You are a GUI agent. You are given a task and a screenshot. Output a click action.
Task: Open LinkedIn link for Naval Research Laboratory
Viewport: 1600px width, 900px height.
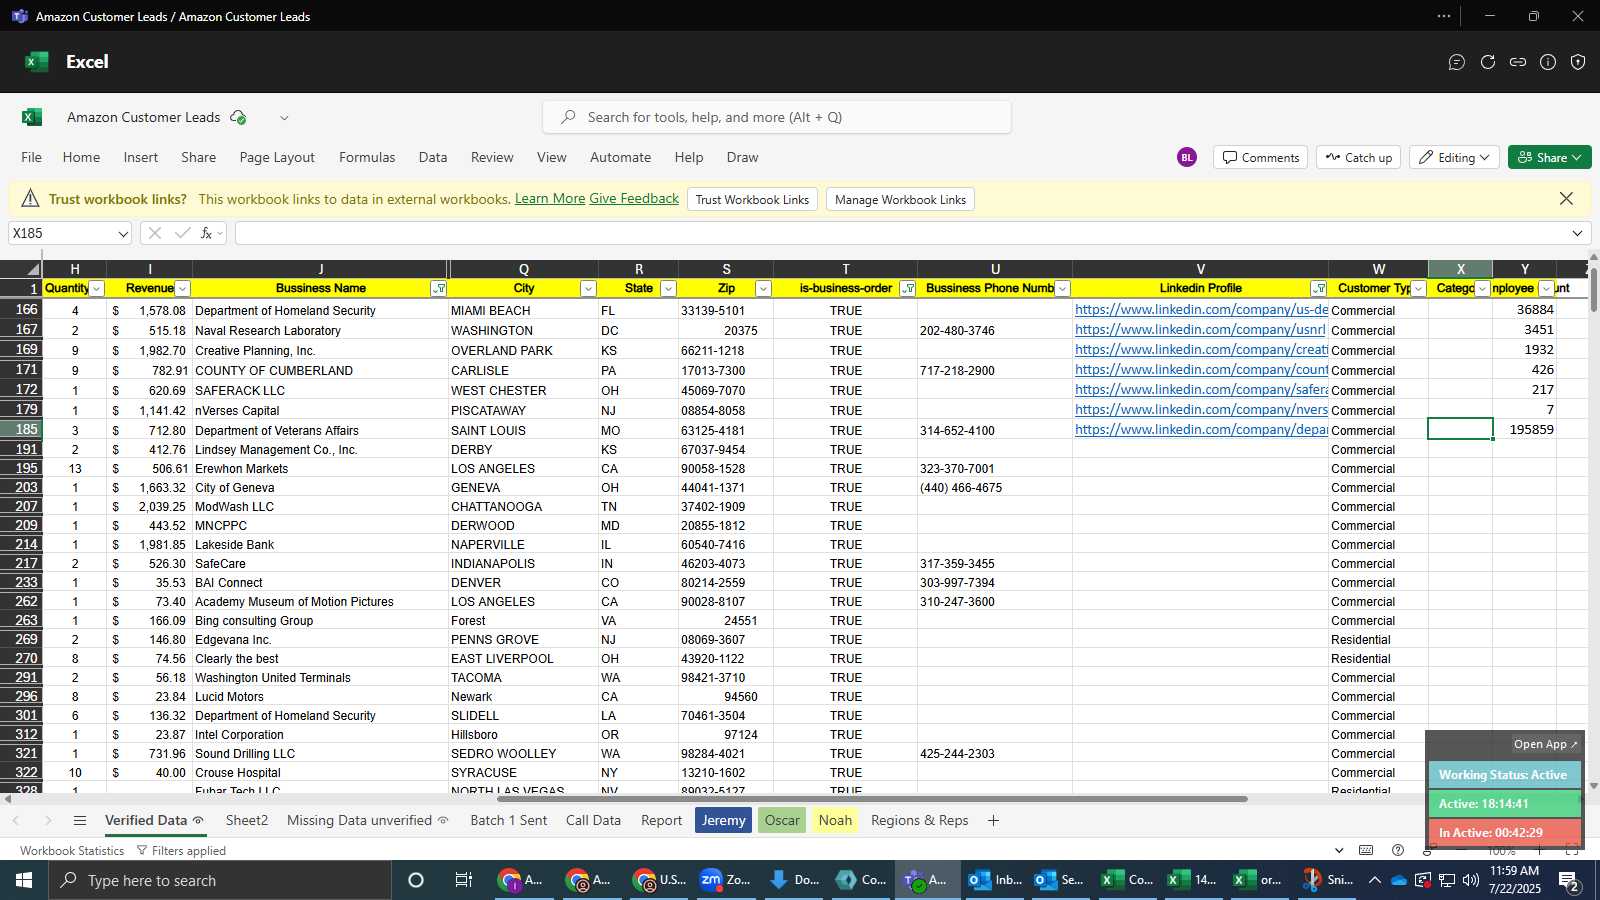pos(1201,330)
